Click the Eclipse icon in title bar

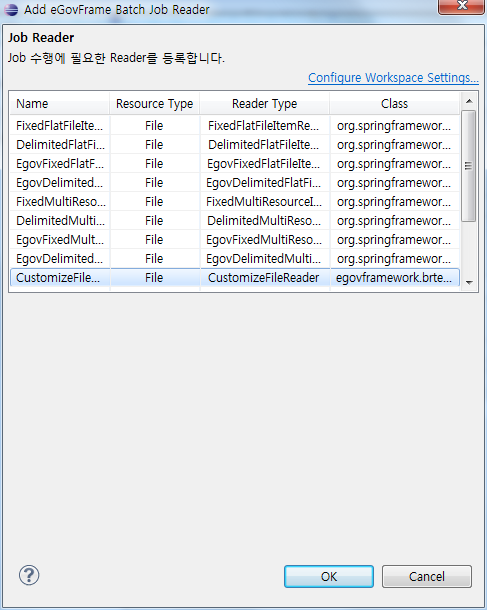pos(11,9)
